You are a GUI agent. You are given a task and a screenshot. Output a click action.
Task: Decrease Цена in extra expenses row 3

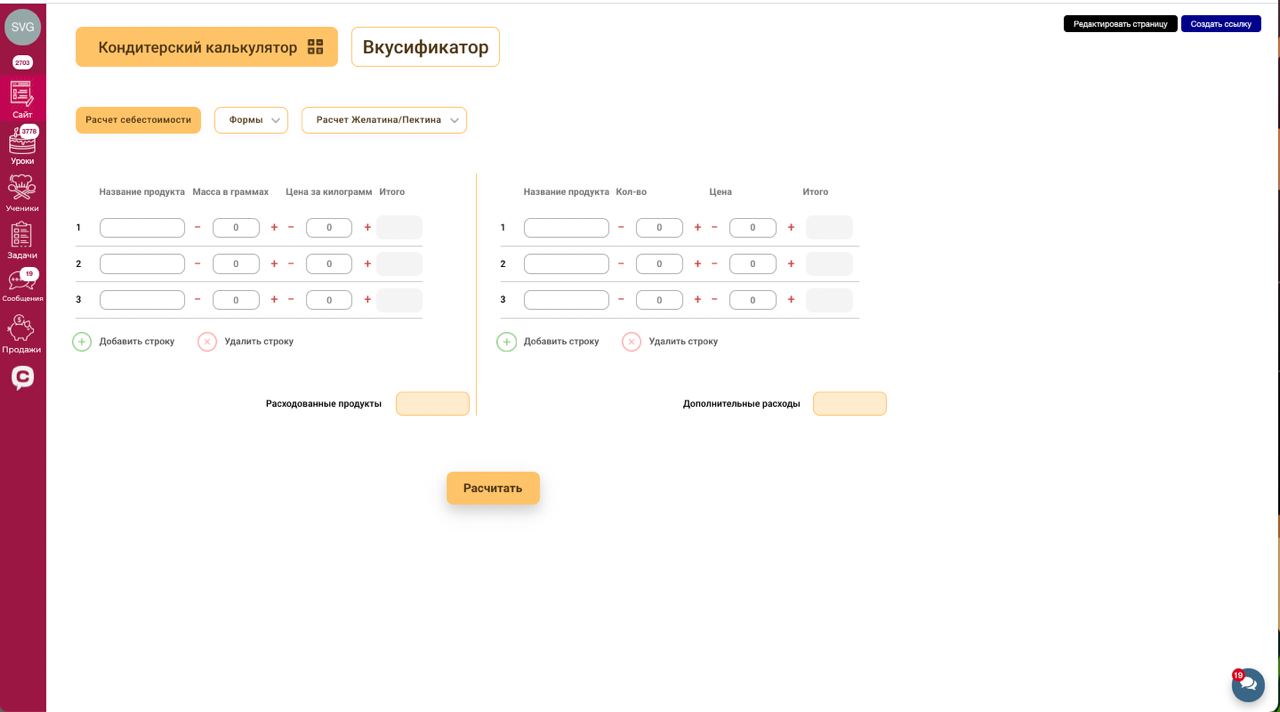point(715,300)
